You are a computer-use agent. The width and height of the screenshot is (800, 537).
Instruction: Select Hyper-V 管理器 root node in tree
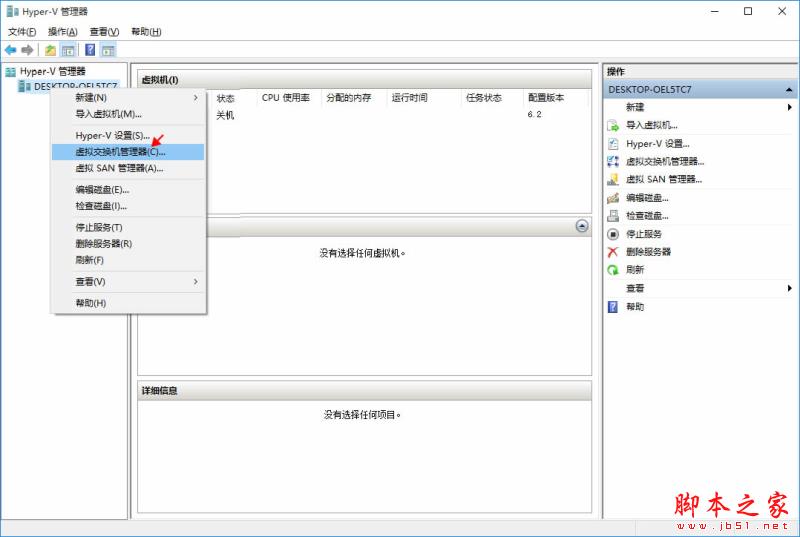[53, 72]
